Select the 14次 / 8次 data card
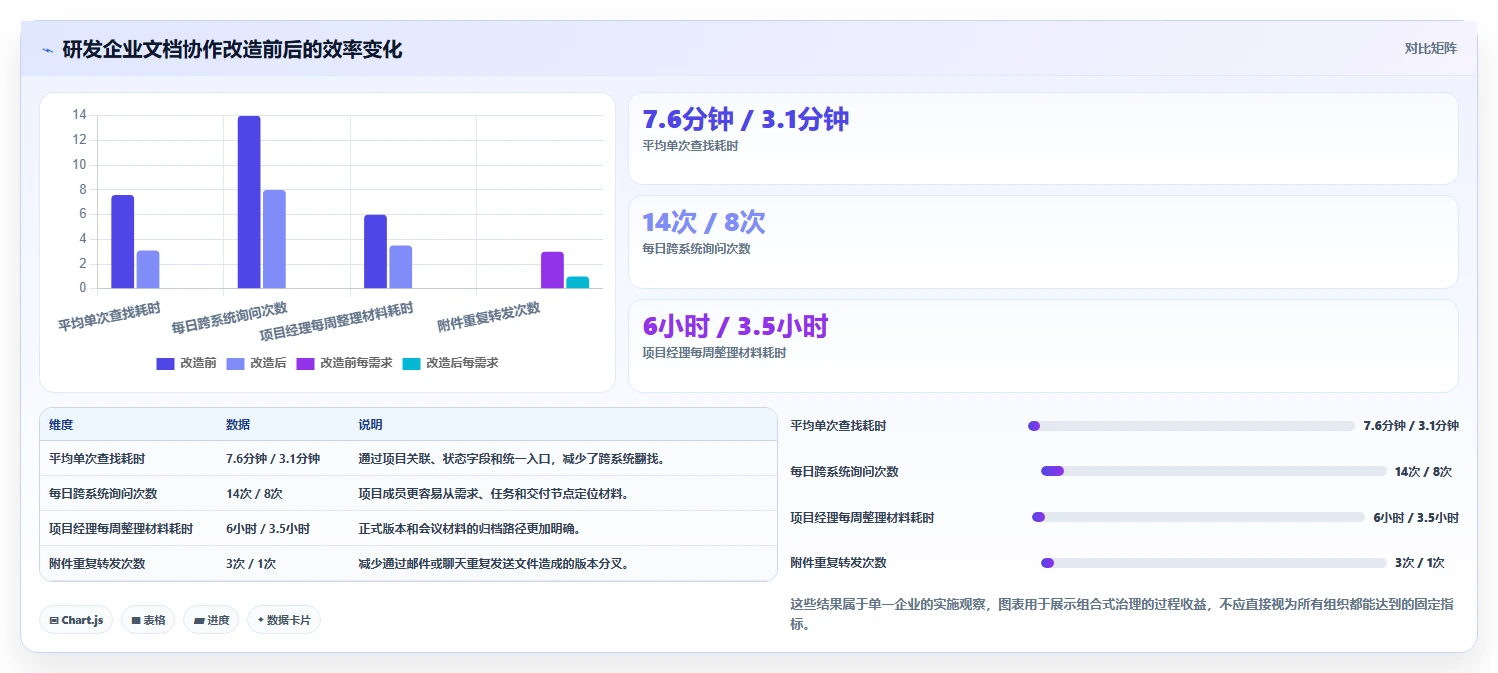The image size is (1498, 673). pyautogui.click(x=1043, y=242)
